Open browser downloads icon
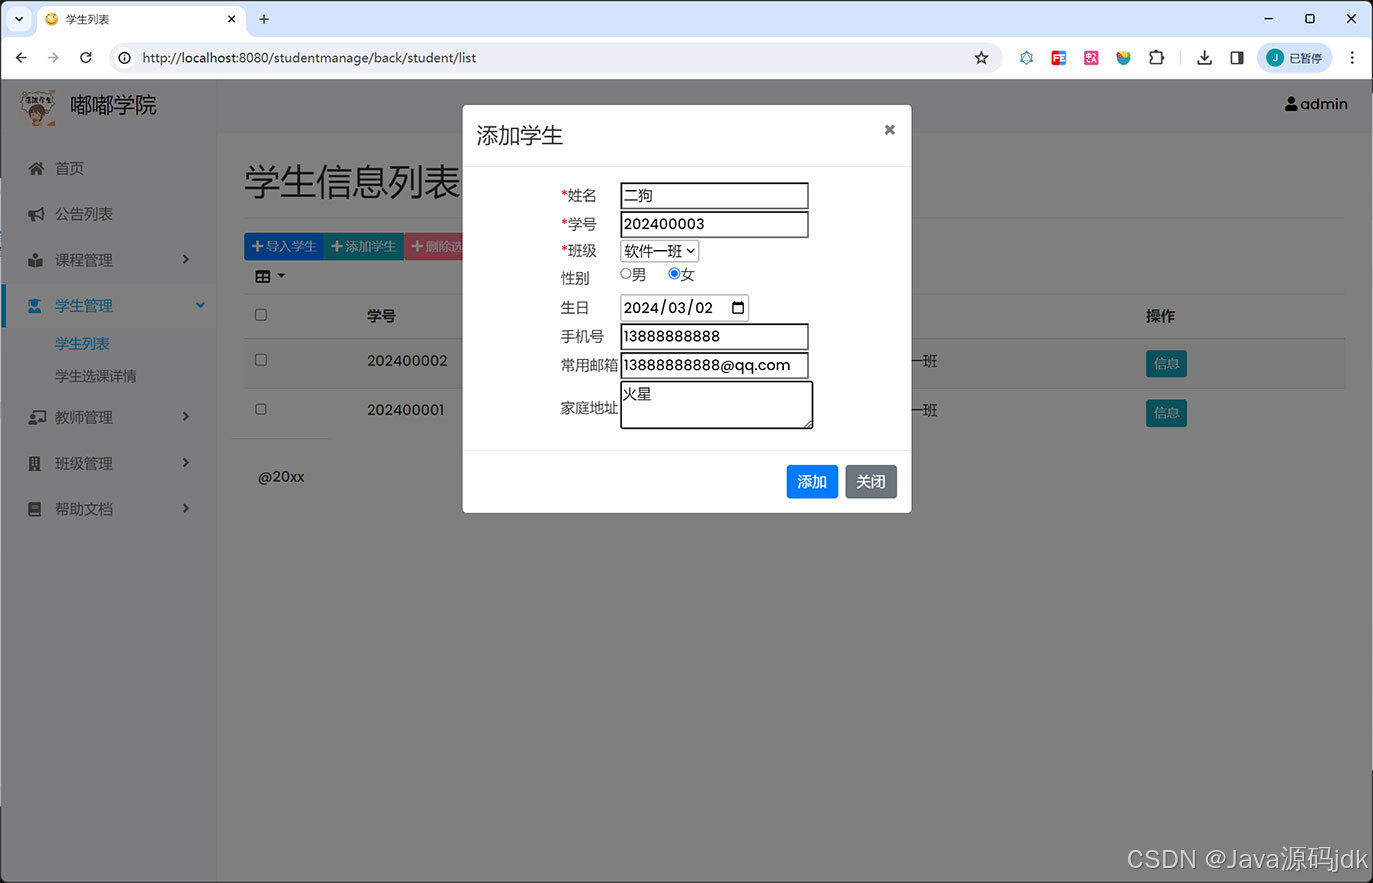This screenshot has width=1373, height=883. point(1204,58)
